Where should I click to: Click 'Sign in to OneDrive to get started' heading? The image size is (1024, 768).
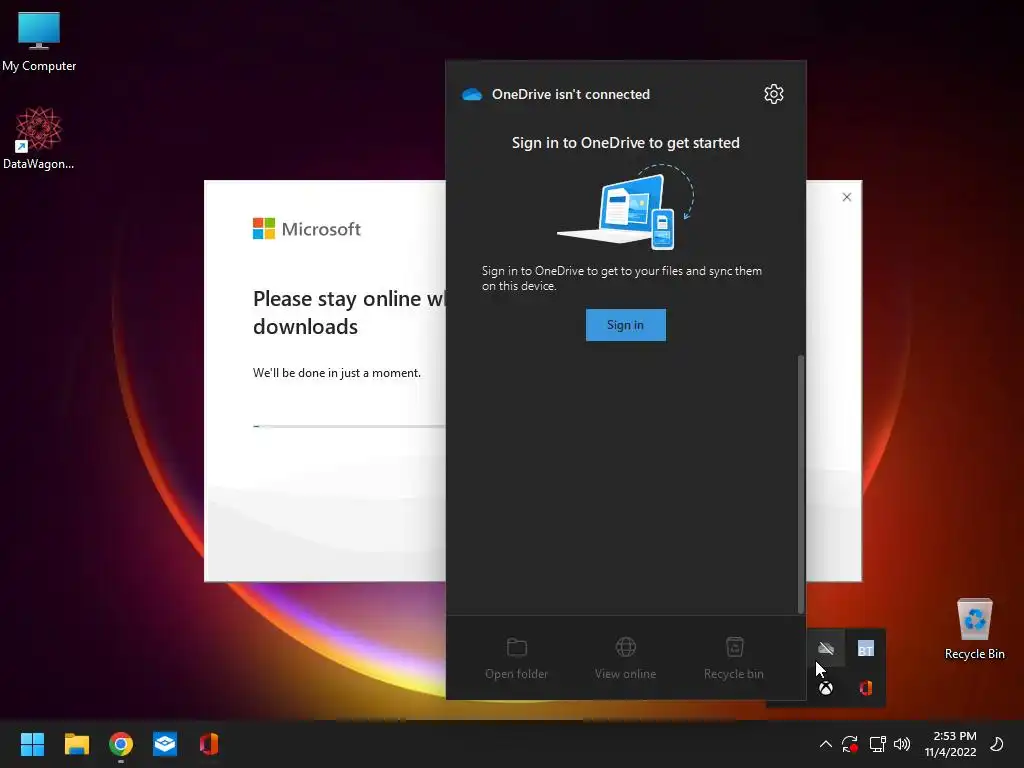click(626, 143)
